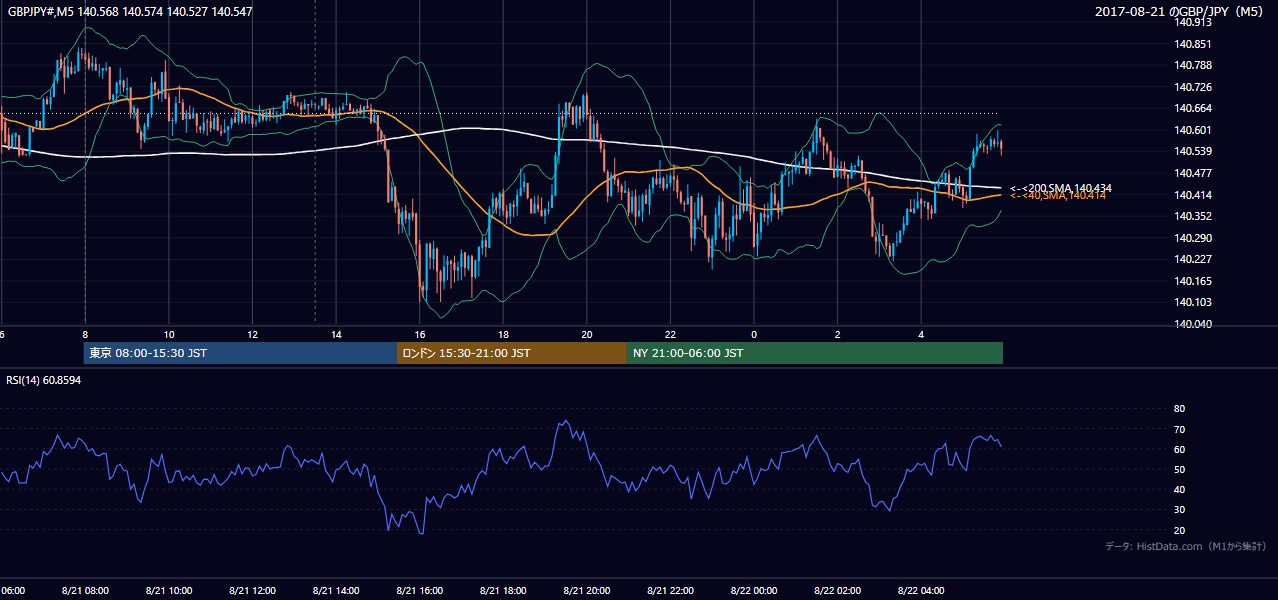The height and width of the screenshot is (600, 1278).
Task: Click hour tick 16 under price chart
Action: 420,335
